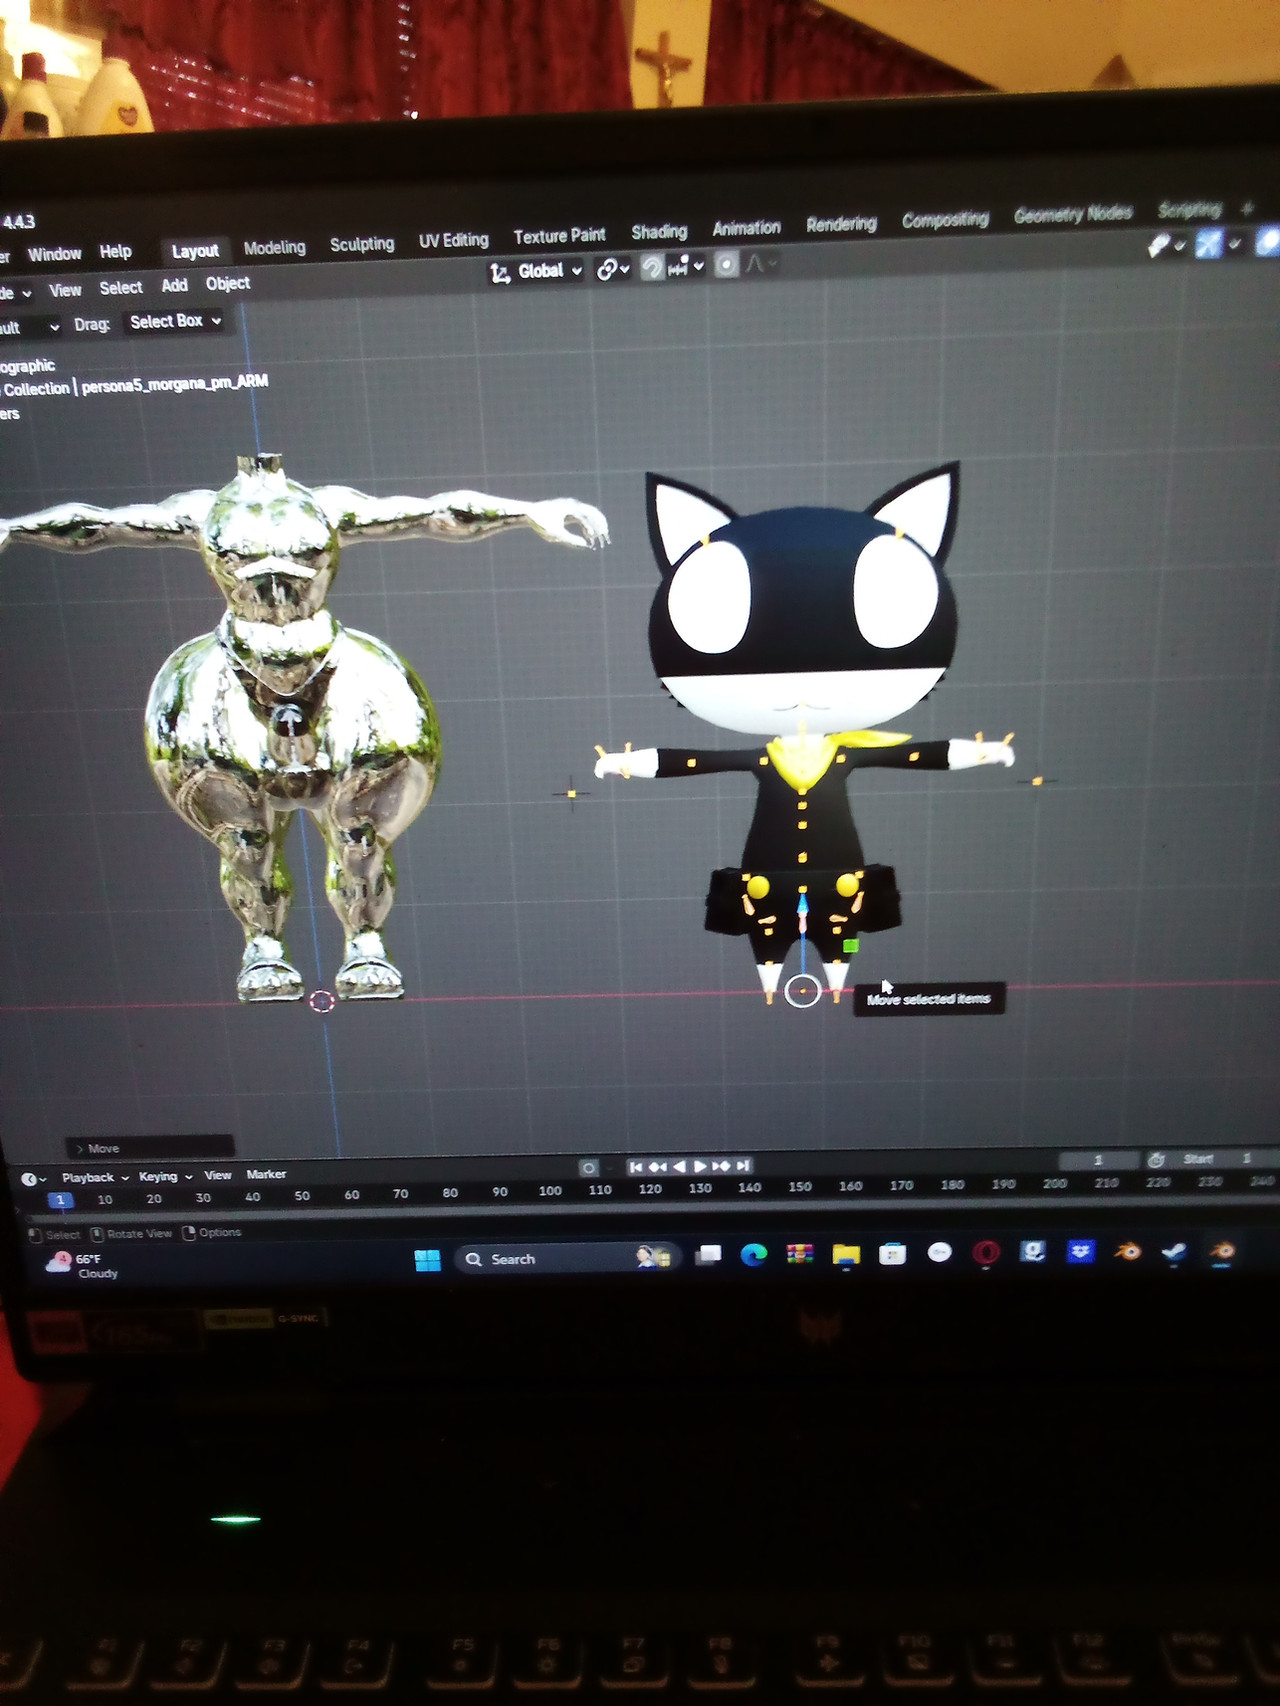Open File Explorer from the taskbar
The width and height of the screenshot is (1280, 1706).
(846, 1254)
